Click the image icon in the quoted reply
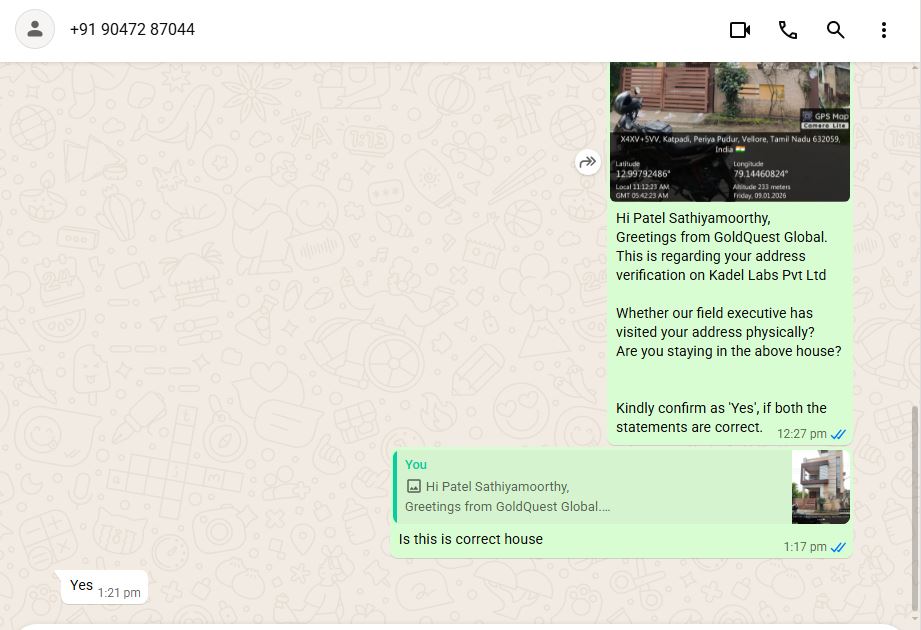Screen dimensions: 921x630 [414, 487]
